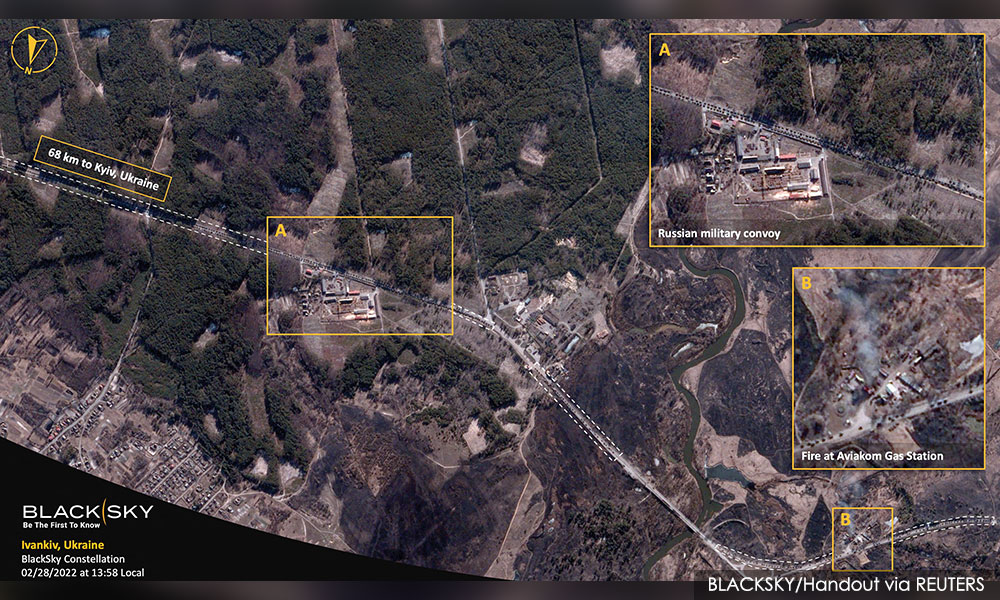
Task: Click the BlackSky logo
Action: click(x=87, y=511)
